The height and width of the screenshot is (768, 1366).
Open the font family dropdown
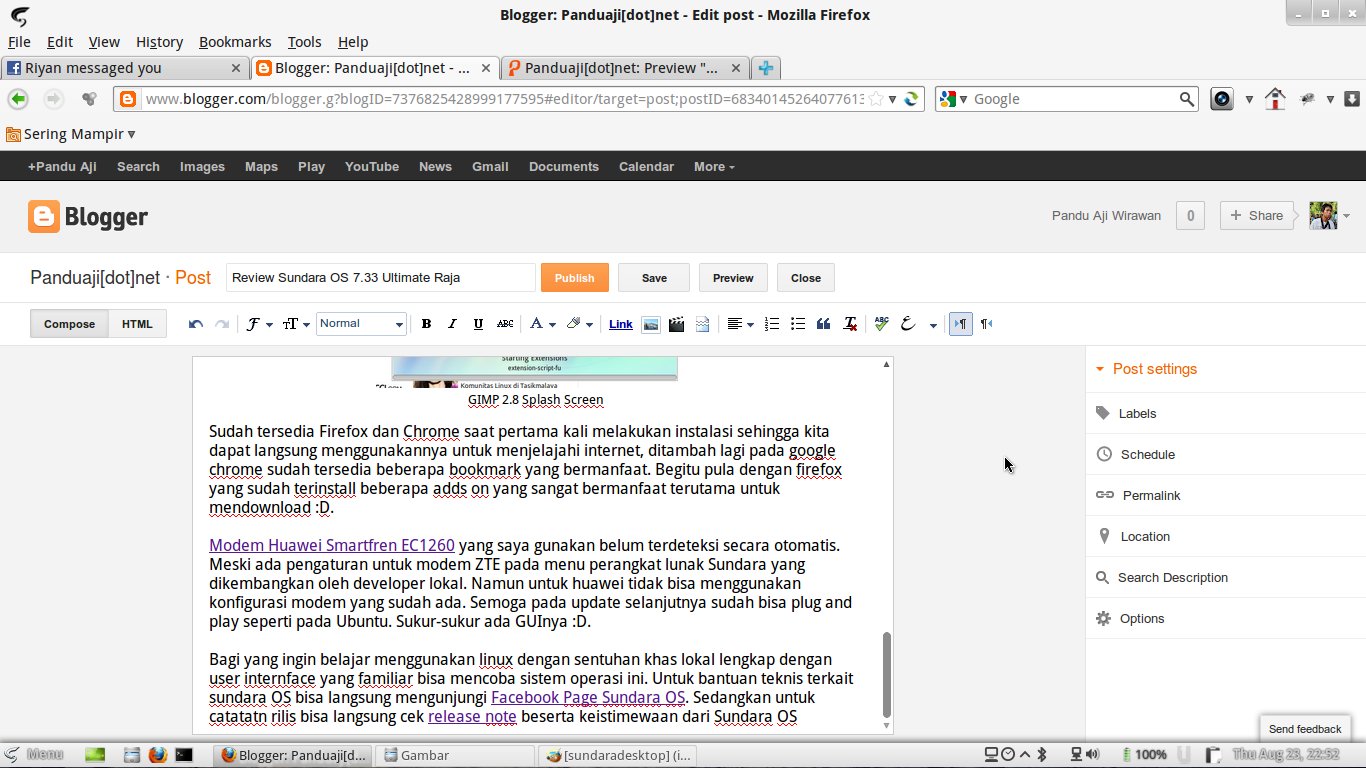259,324
